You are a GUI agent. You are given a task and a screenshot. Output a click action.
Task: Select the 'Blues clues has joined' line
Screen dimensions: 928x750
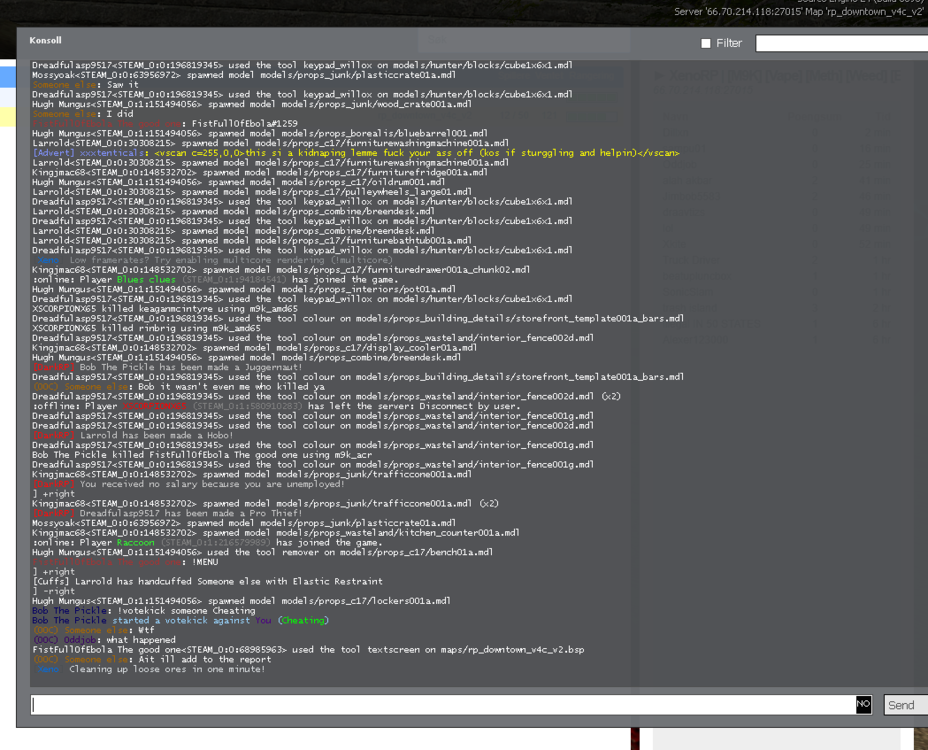(200, 280)
